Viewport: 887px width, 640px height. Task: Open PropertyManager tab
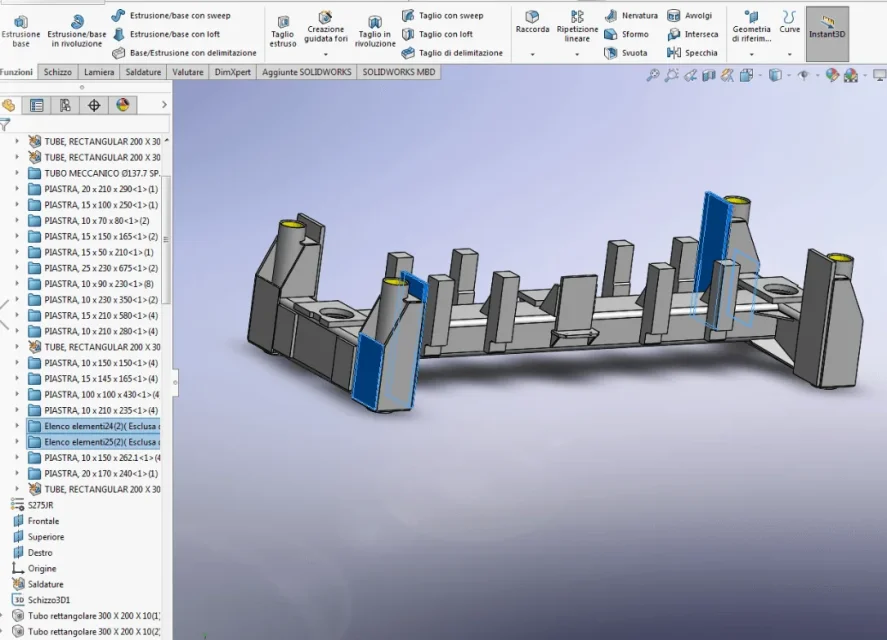37,105
